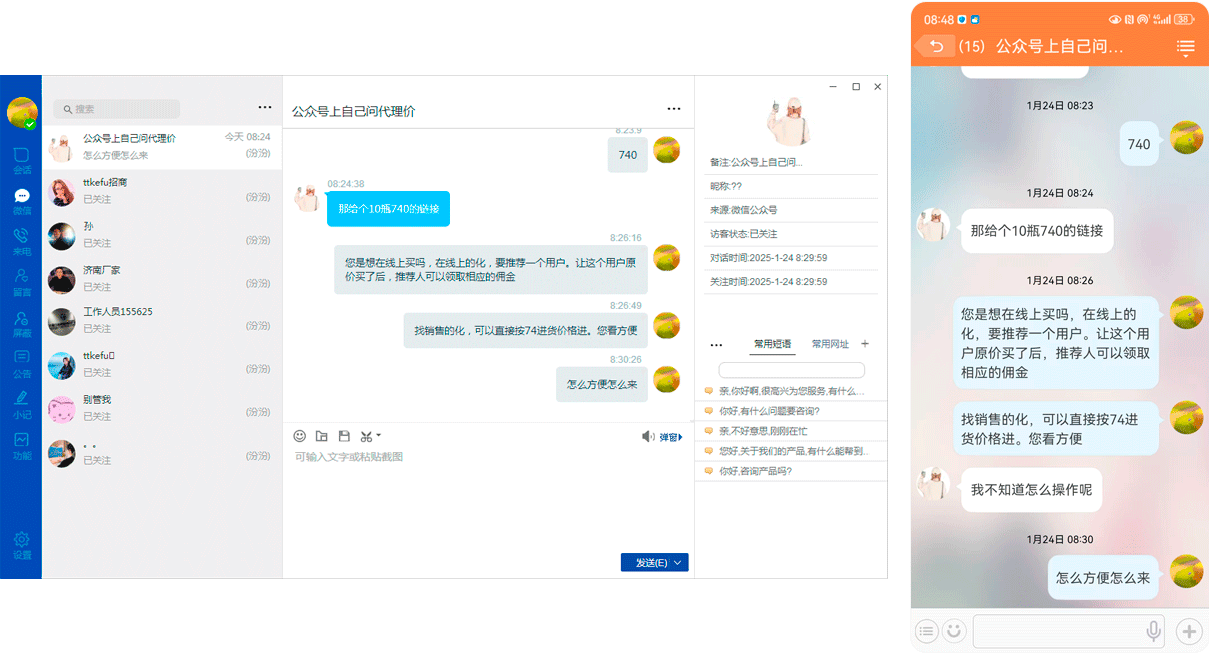Open the 屏蔽 blocked users section
Screen dimensions: 1209x658
coord(21,323)
